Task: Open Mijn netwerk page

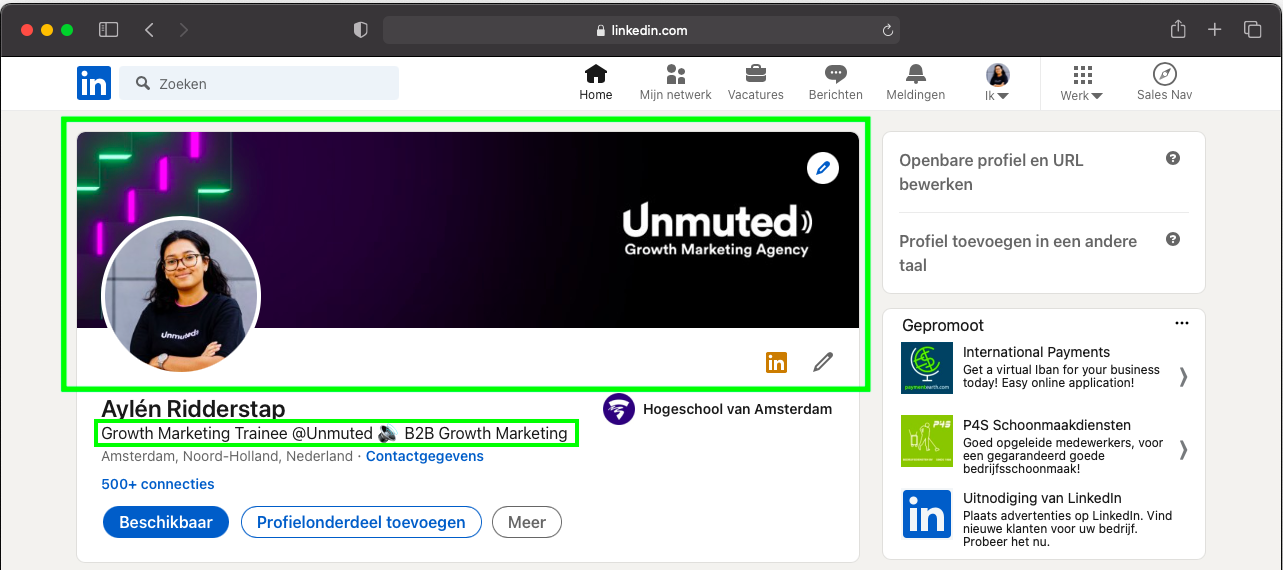Action: click(x=676, y=83)
